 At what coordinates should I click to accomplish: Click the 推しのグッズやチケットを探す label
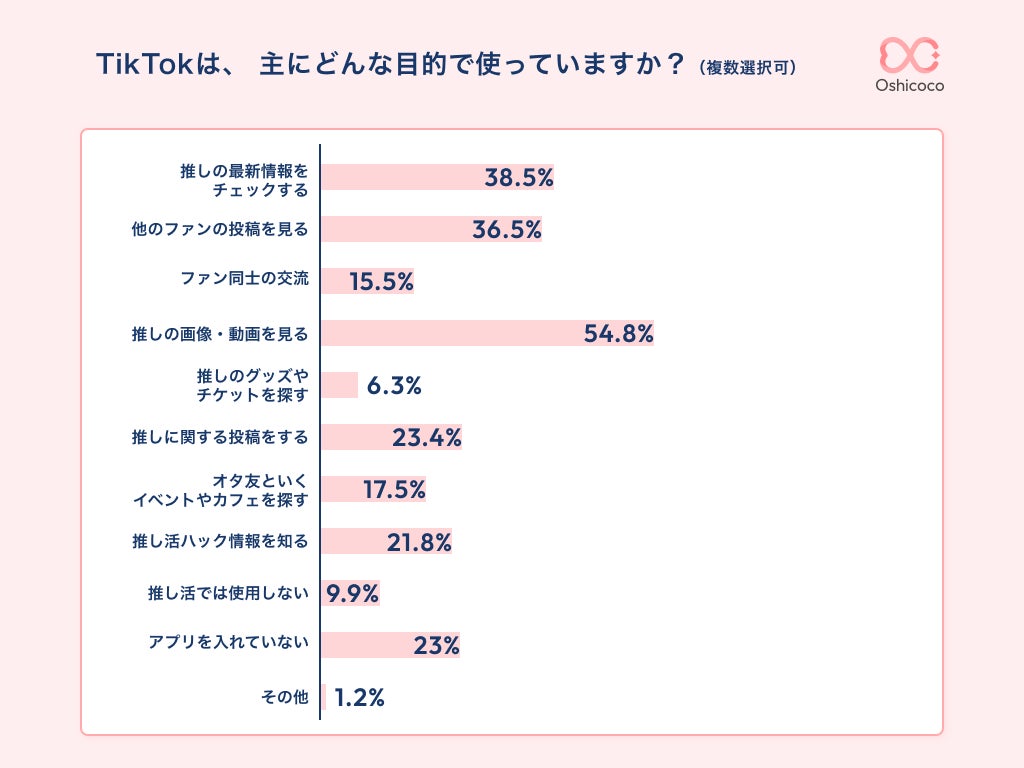pyautogui.click(x=252, y=385)
